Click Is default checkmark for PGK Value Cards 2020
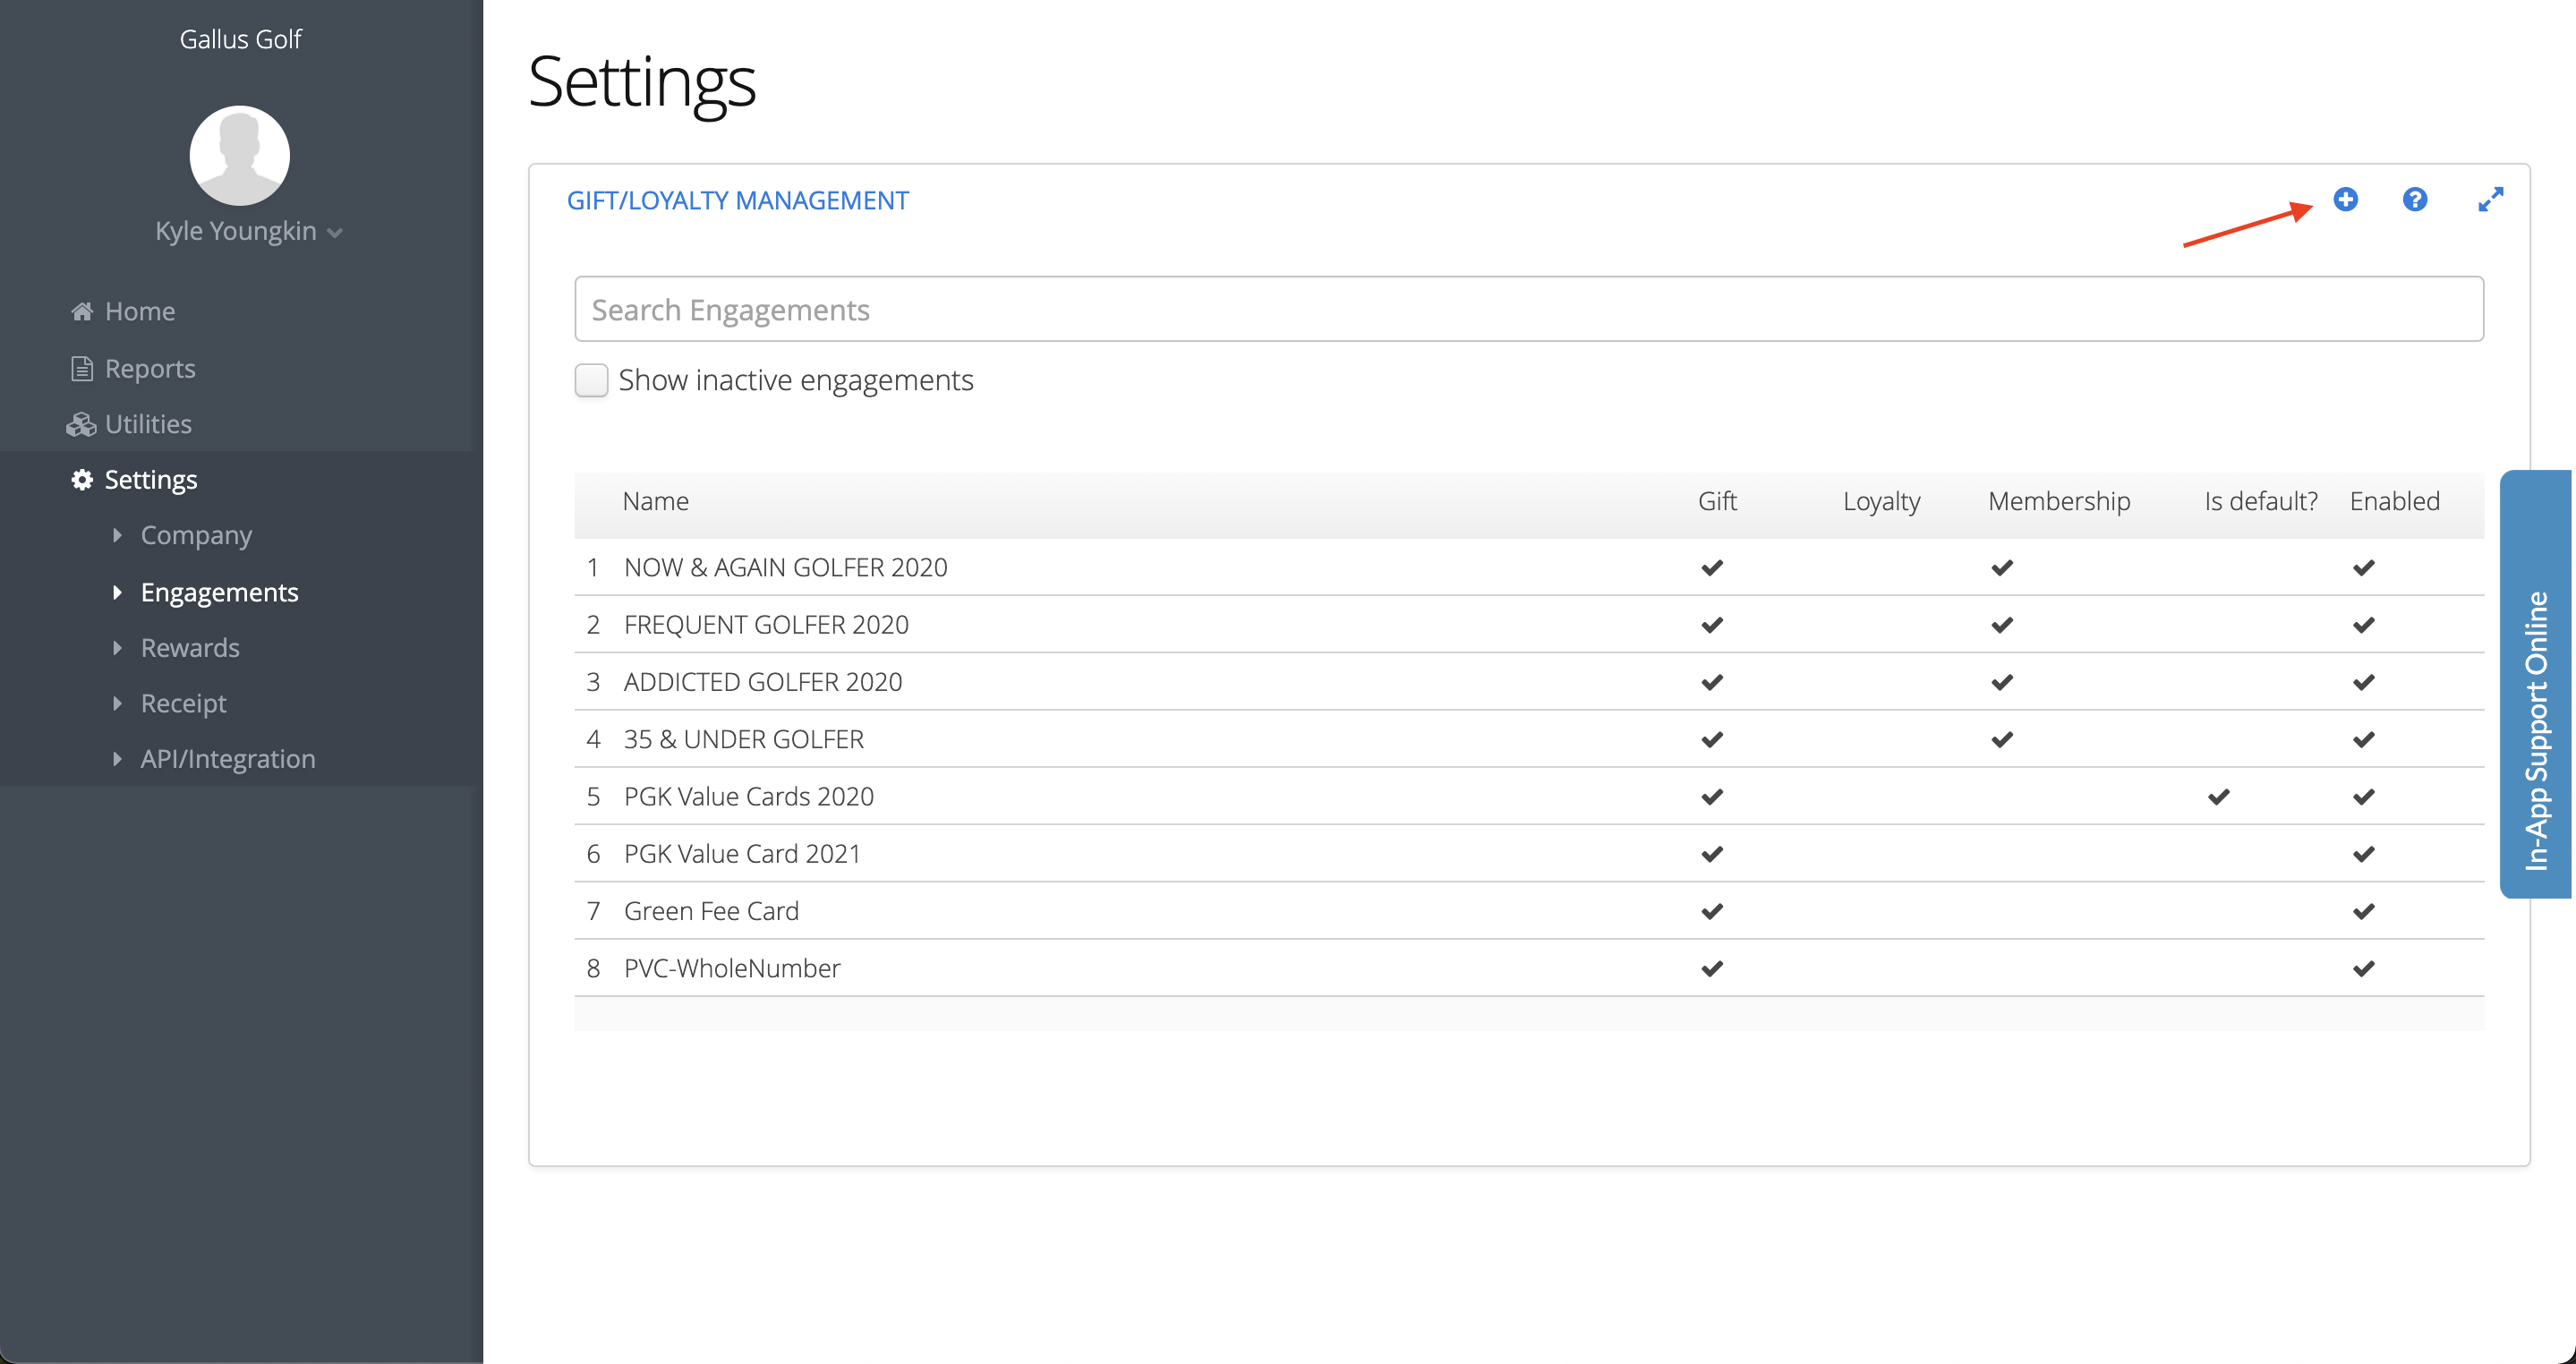The width and height of the screenshot is (2576, 1364). coord(2218,796)
